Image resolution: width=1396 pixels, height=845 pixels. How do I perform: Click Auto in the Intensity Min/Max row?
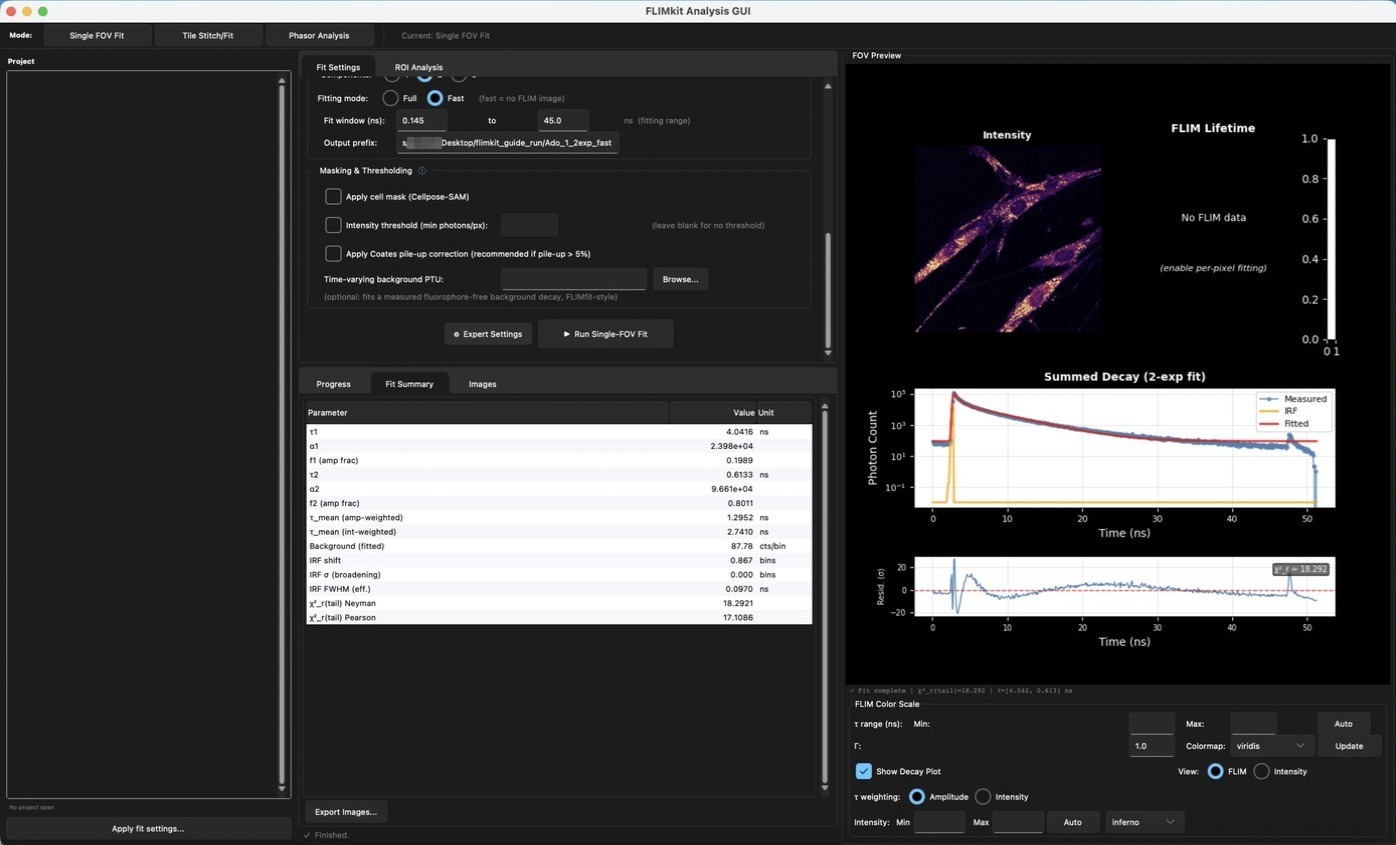click(1072, 822)
